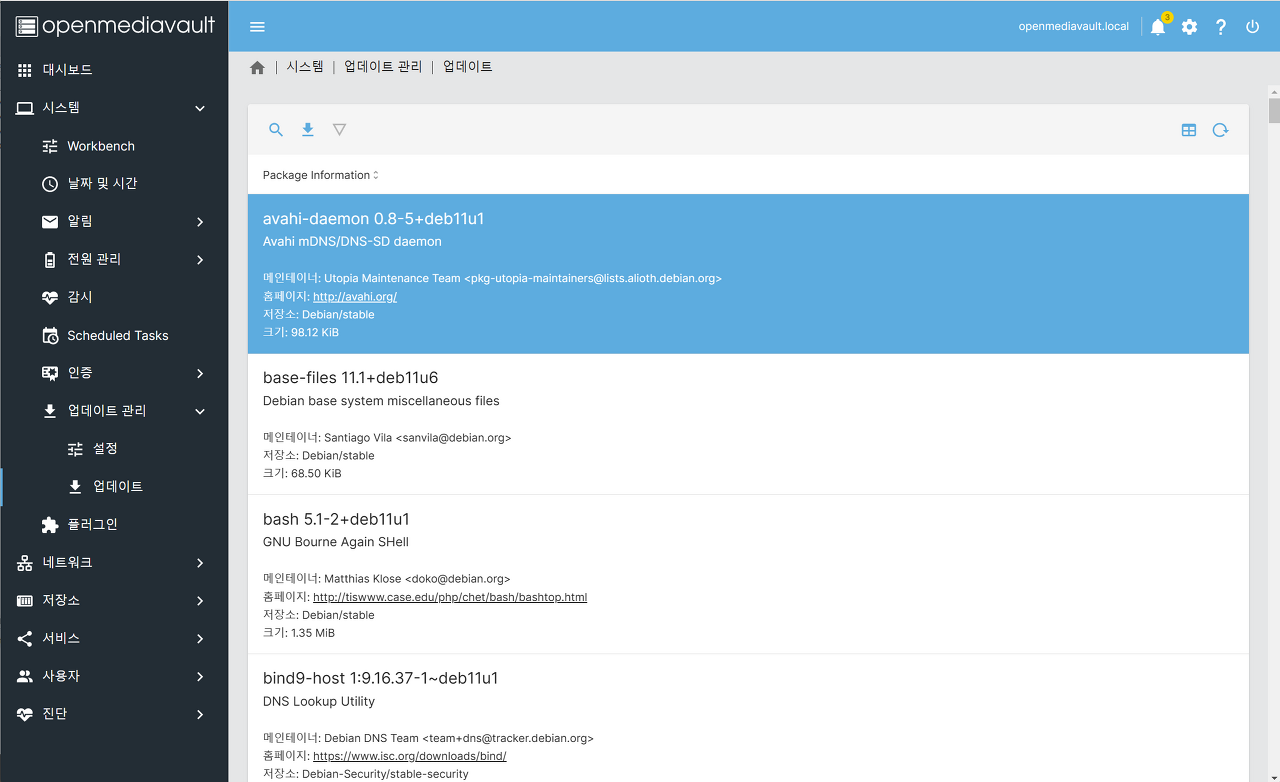The height and width of the screenshot is (782, 1280).
Task: Click the 날짜 및 시간 clock icon
Action: (50, 184)
